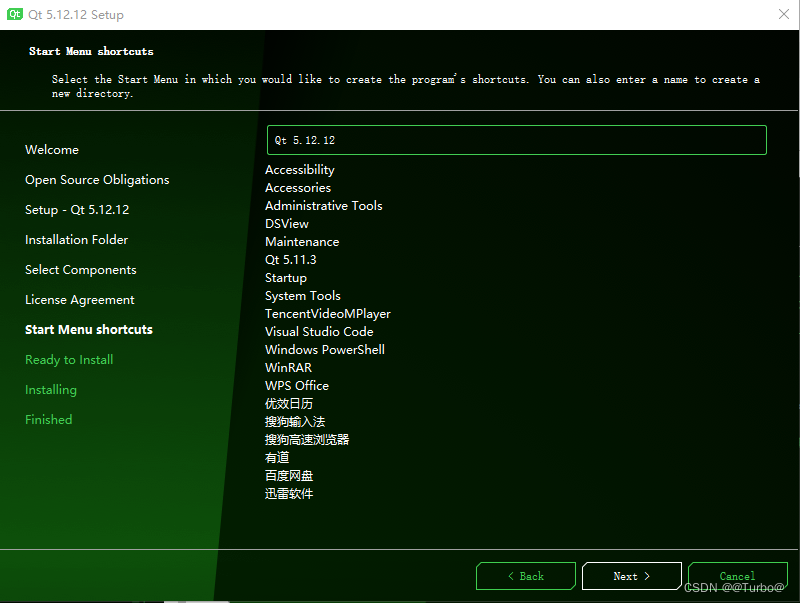Choose Administrative Tools folder

[323, 206]
